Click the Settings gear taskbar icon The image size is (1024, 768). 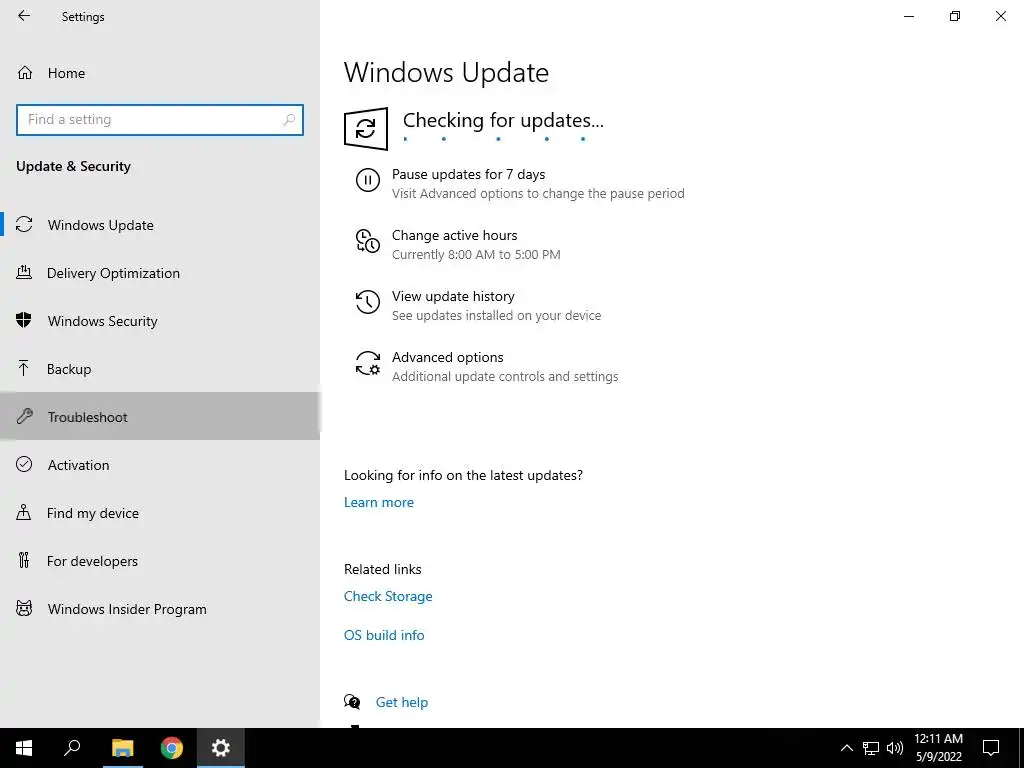coord(221,748)
